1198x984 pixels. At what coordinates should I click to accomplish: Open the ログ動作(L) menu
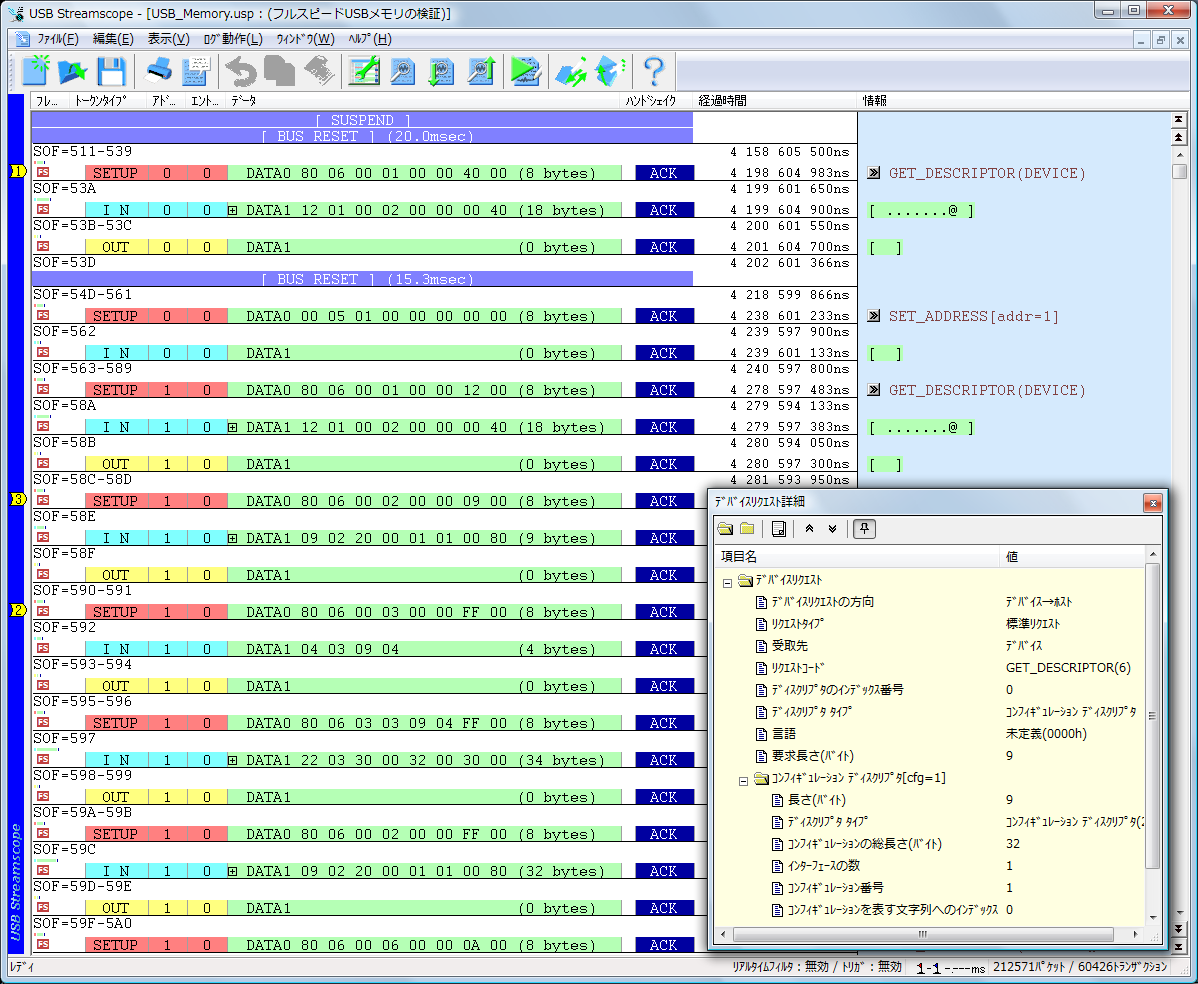[232, 39]
